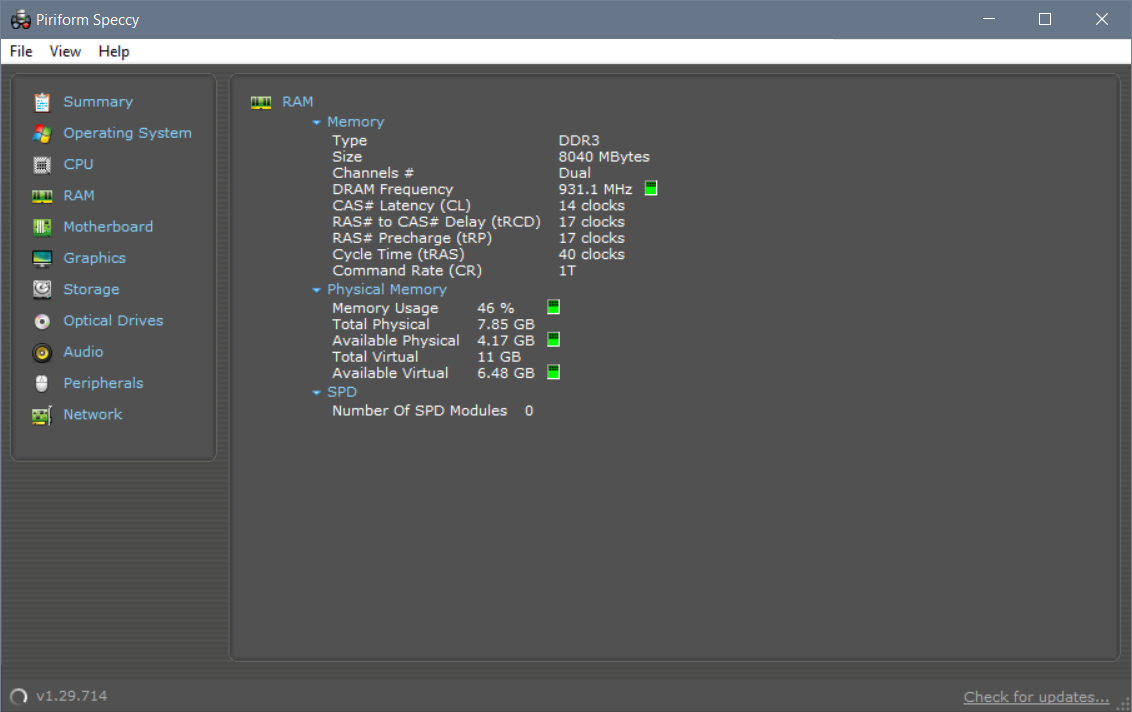Collapse the SPD section

click(316, 393)
